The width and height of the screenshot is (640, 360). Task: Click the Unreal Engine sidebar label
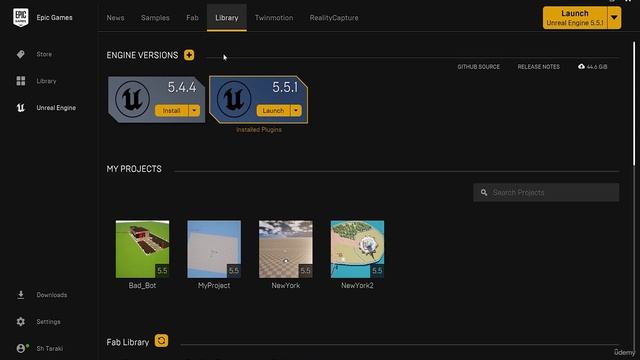point(56,108)
